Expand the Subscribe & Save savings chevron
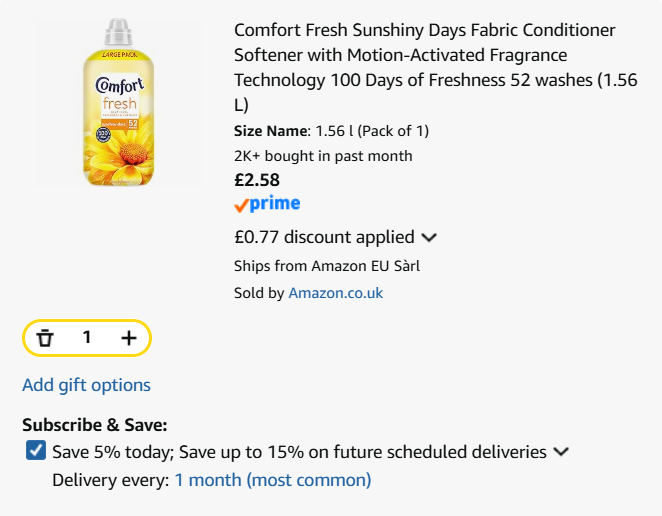This screenshot has width=662, height=516. coord(561,452)
